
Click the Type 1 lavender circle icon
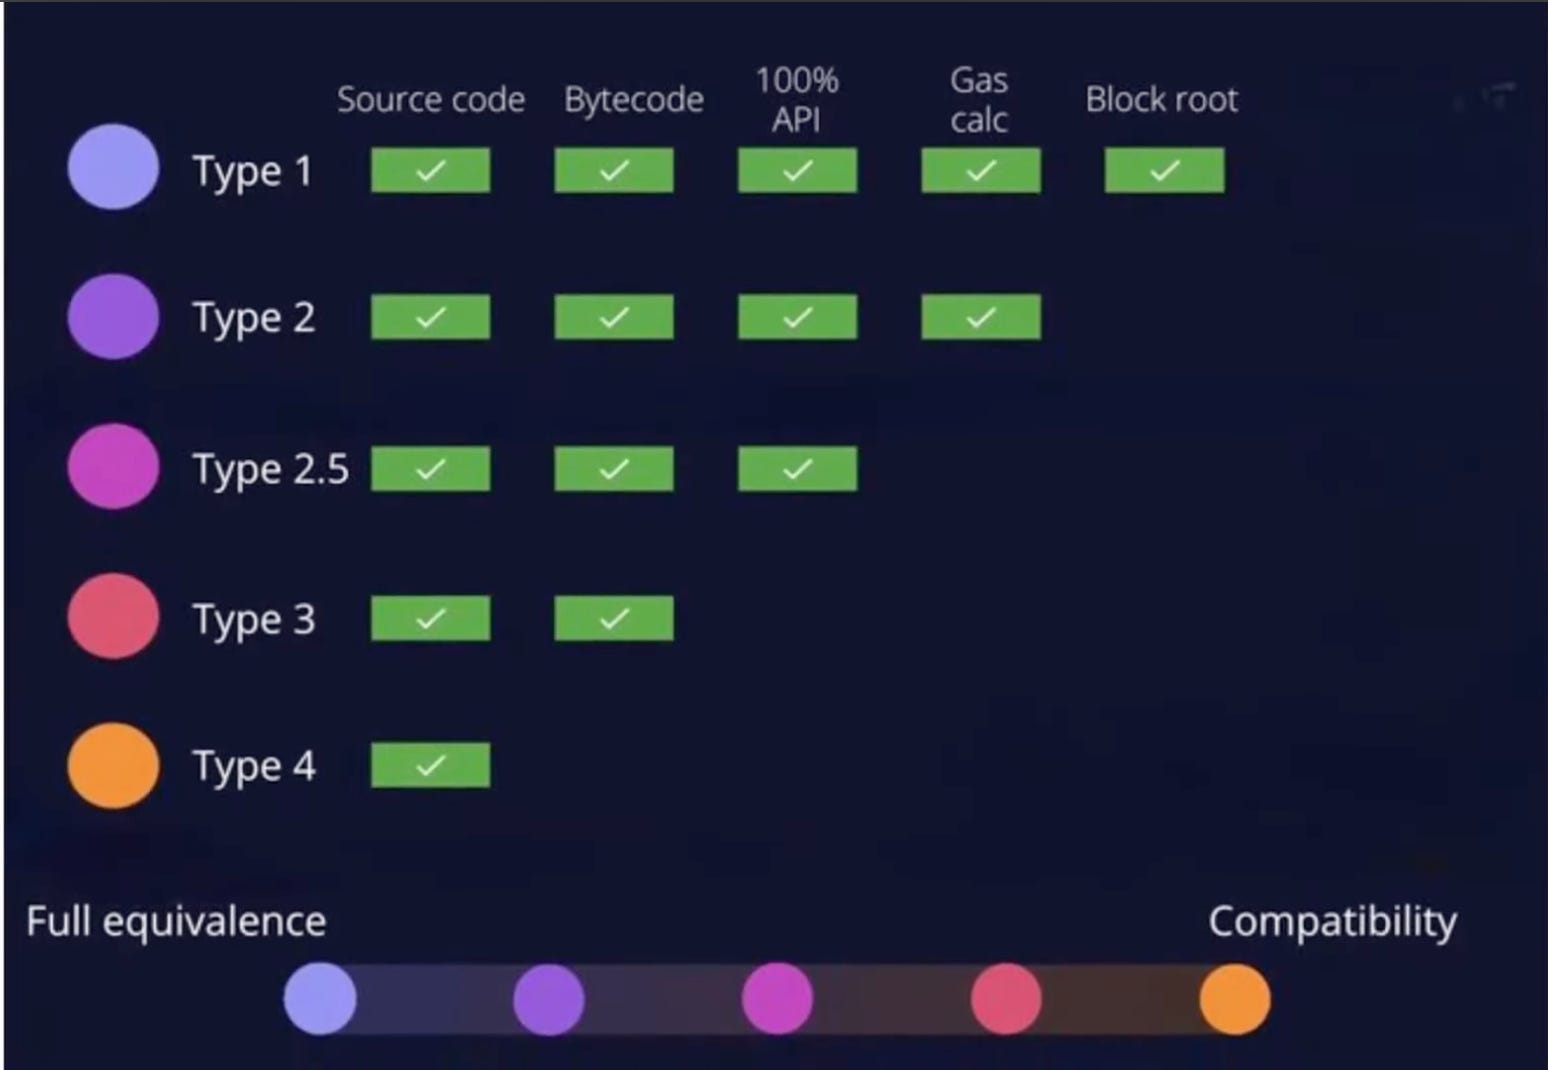pyautogui.click(x=113, y=167)
